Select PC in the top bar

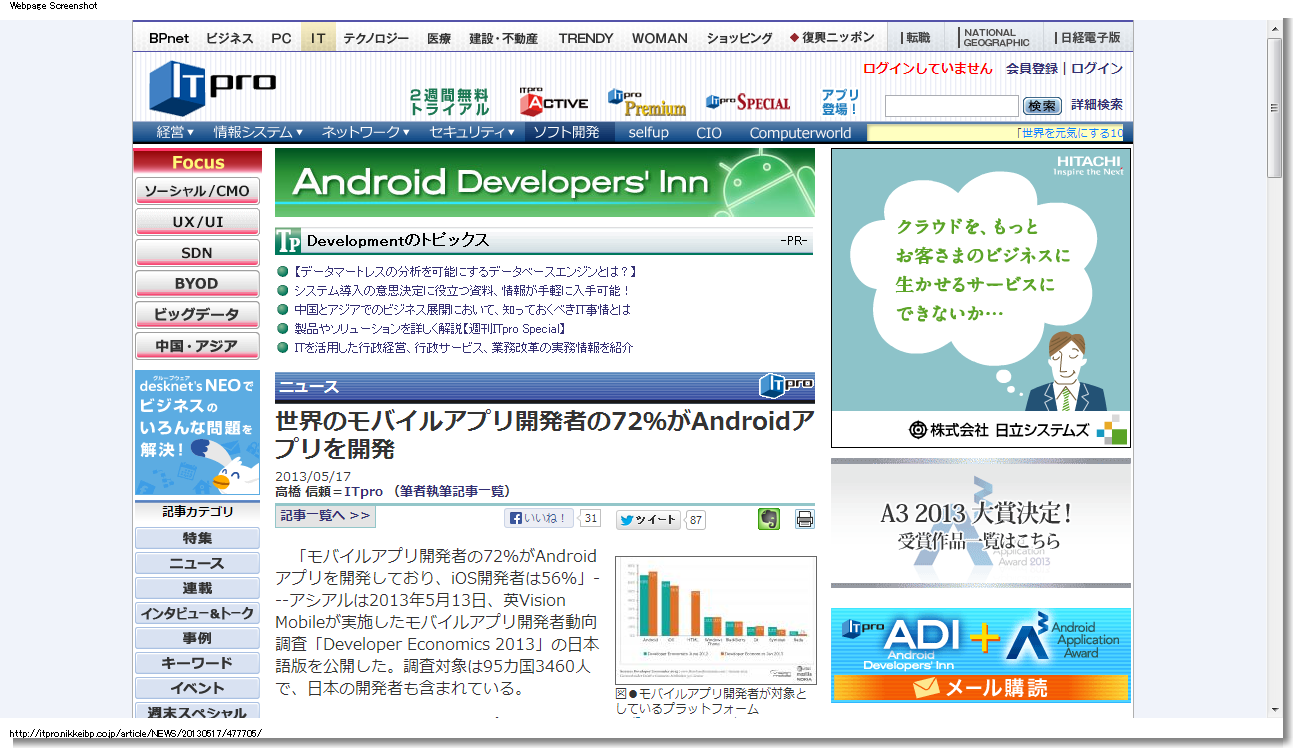click(x=282, y=38)
